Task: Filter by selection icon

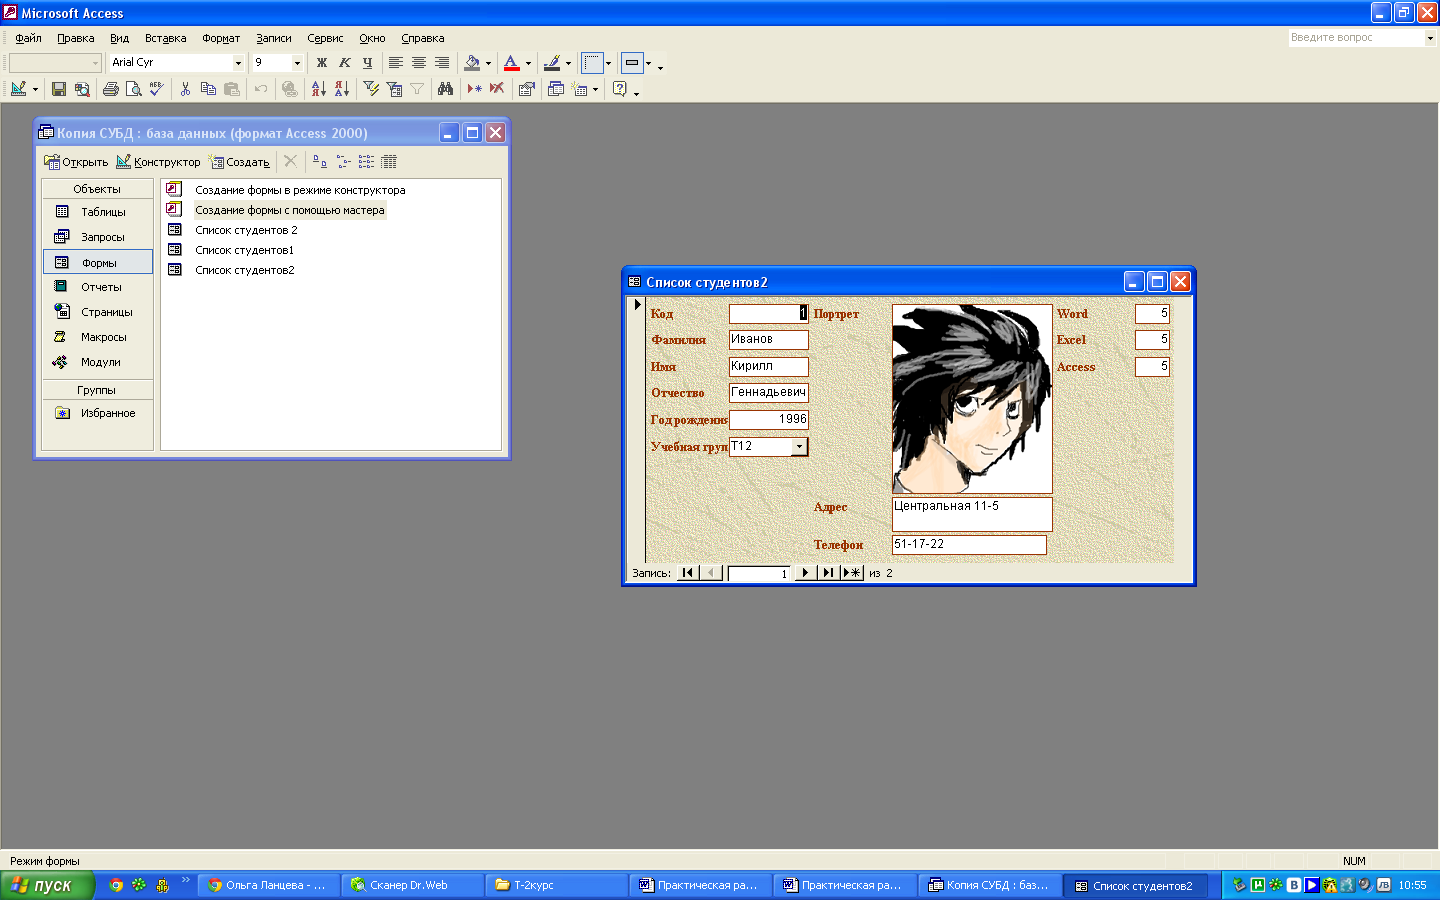Action: [371, 89]
